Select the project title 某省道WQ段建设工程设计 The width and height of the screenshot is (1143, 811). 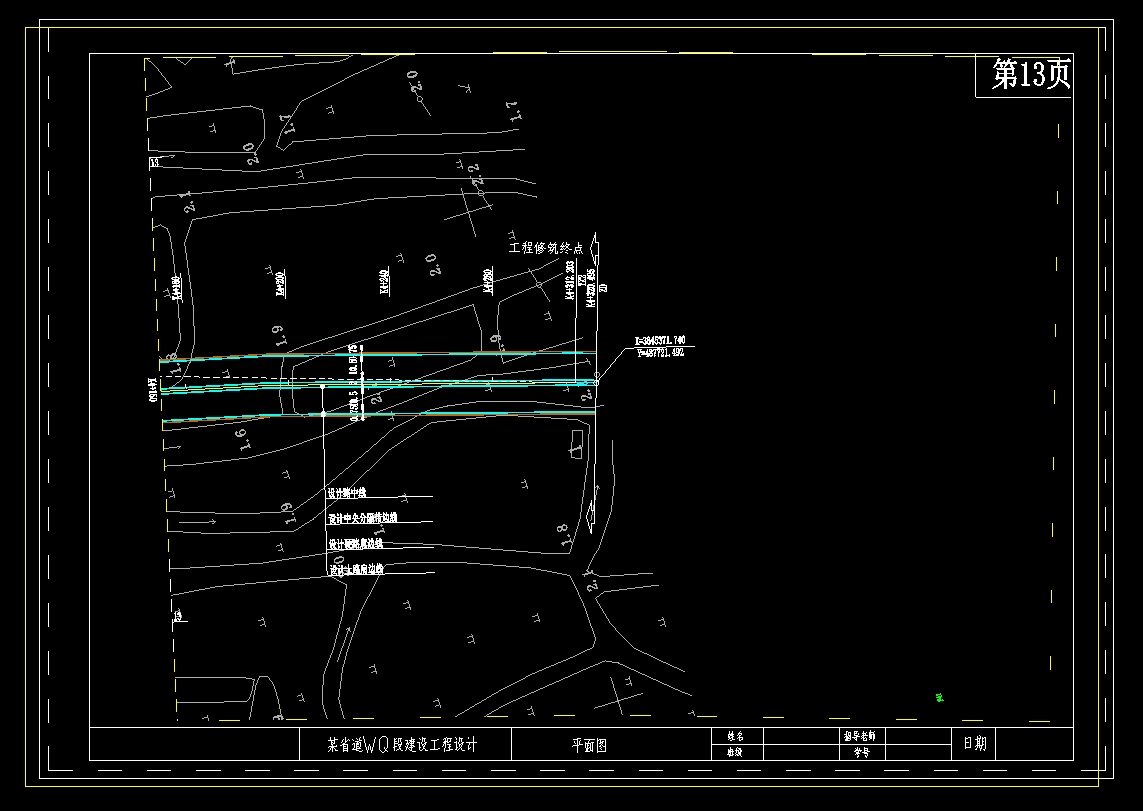click(403, 745)
